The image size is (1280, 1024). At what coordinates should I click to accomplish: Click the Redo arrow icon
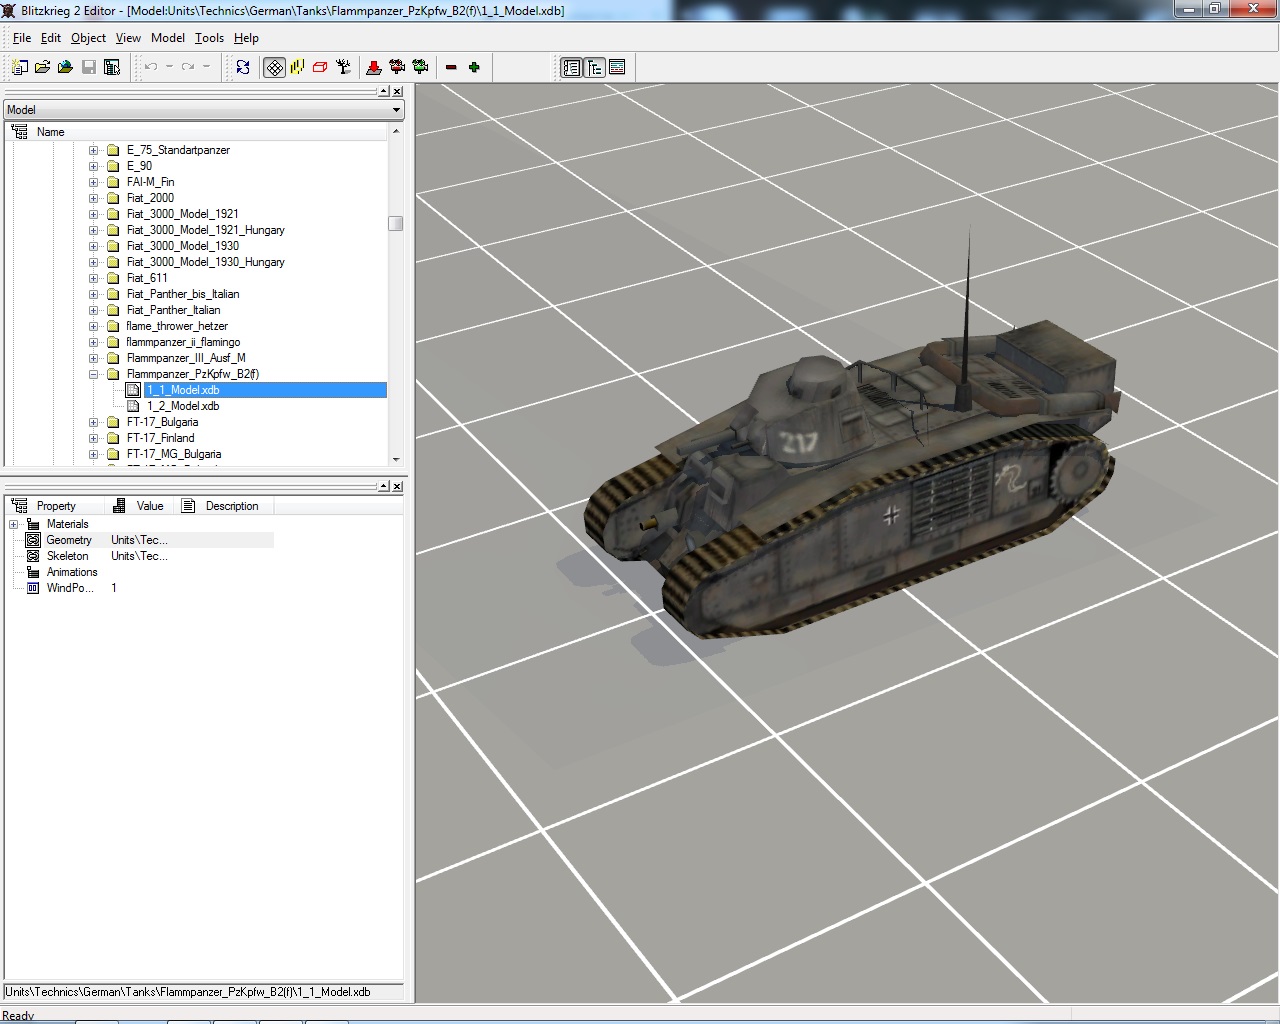(x=187, y=67)
